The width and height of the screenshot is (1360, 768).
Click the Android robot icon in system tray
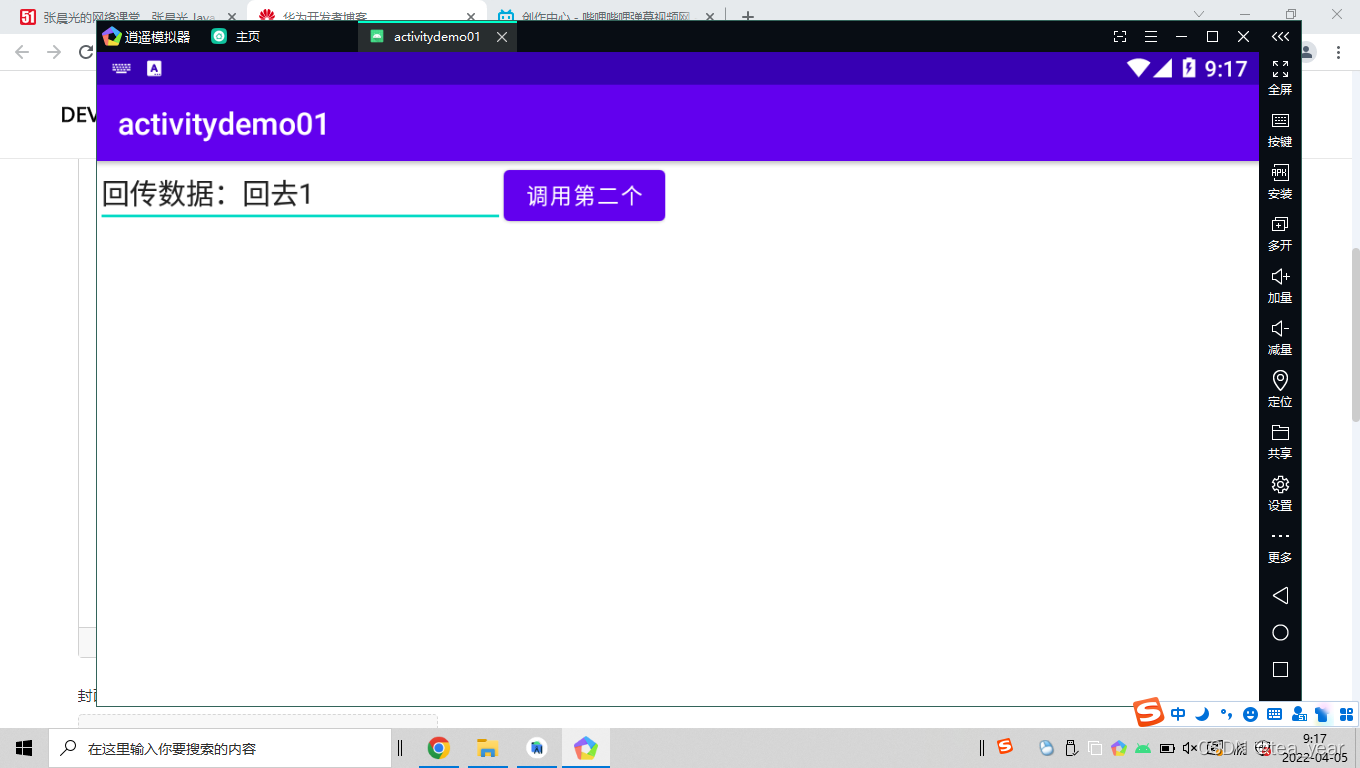point(1143,748)
